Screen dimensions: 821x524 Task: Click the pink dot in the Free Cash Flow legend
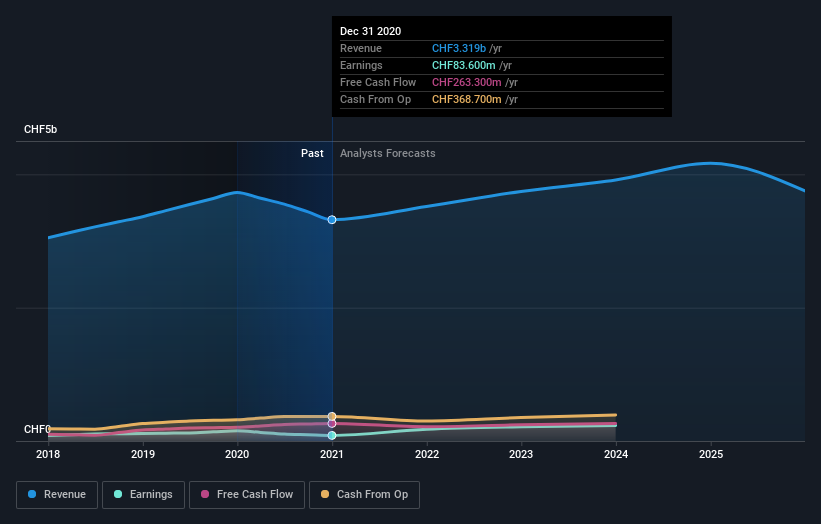coord(205,494)
